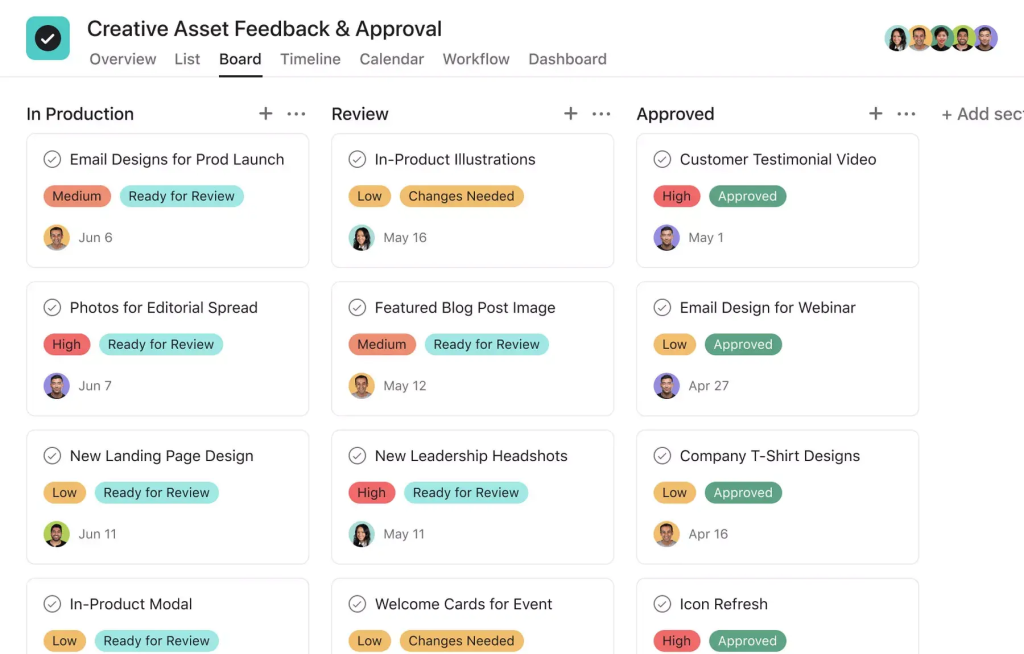This screenshot has width=1024, height=654.
Task: Mark Company T-Shirt Designs complete
Action: tap(662, 456)
